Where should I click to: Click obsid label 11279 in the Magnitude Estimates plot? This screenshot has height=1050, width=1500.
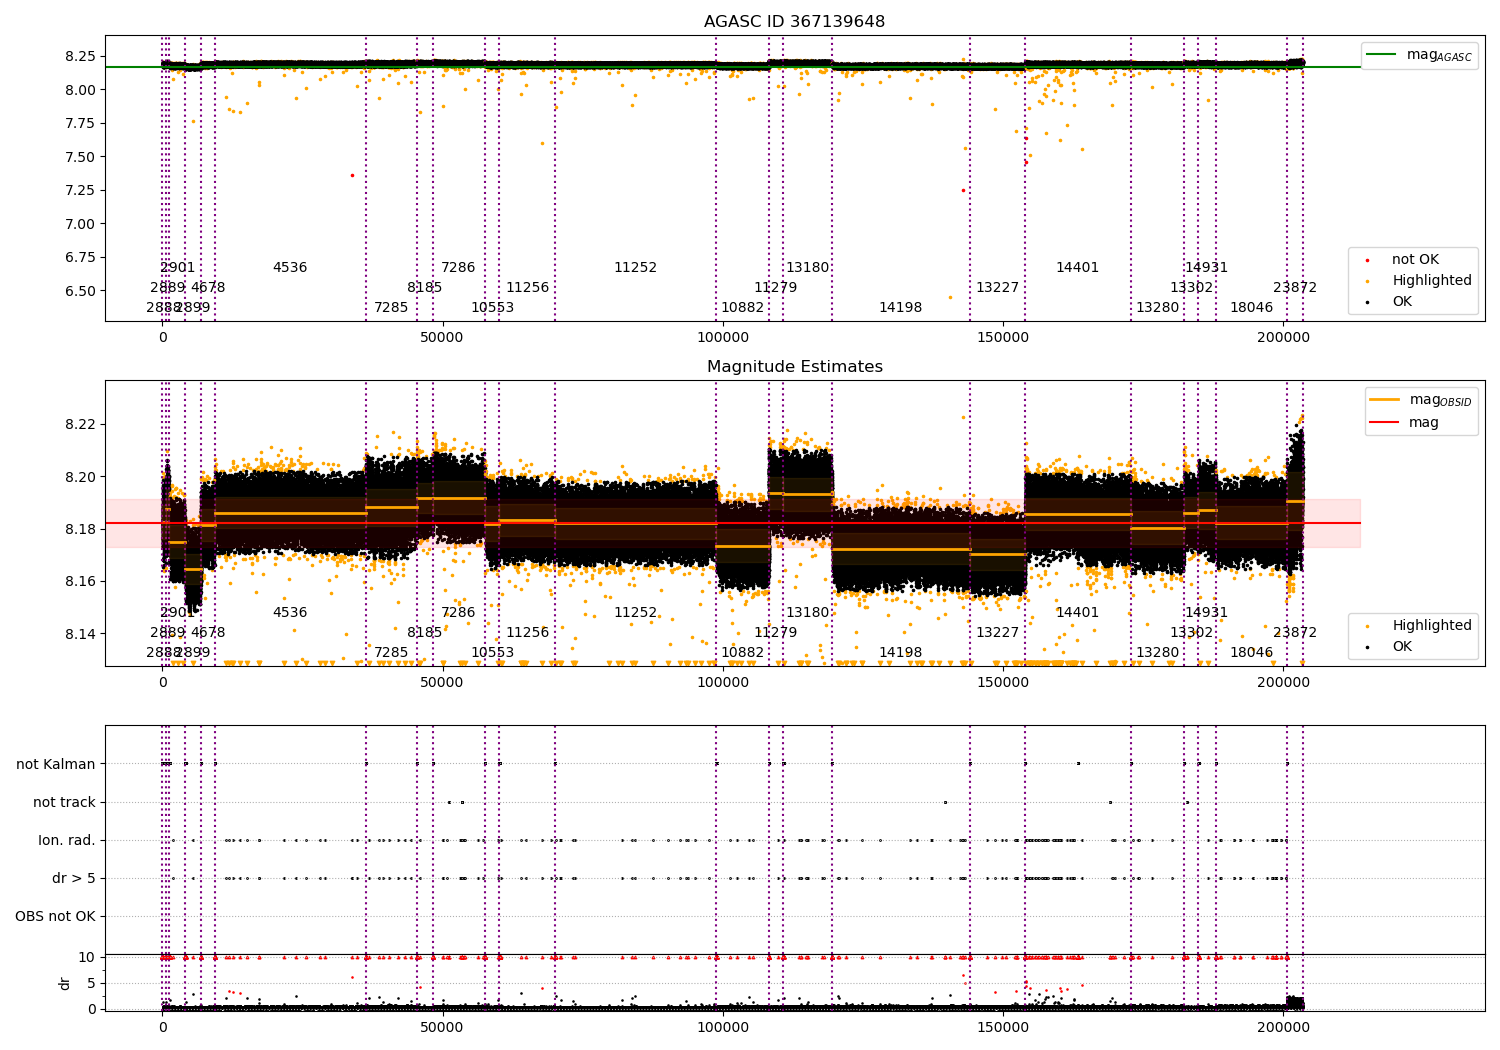(775, 632)
